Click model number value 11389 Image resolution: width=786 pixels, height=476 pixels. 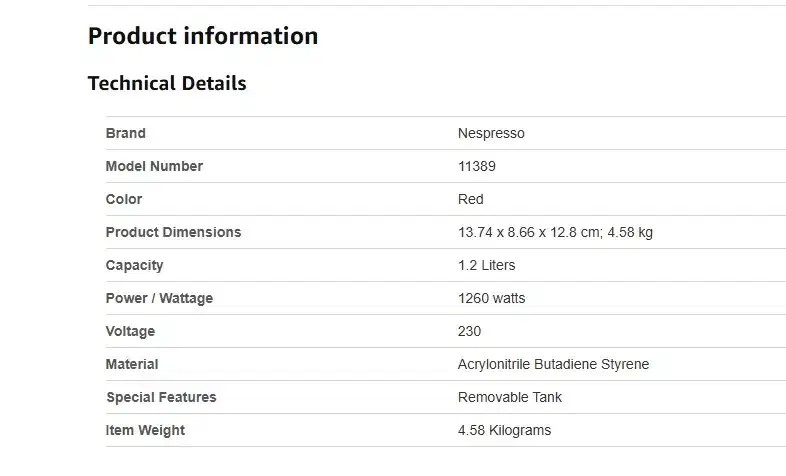(x=477, y=166)
